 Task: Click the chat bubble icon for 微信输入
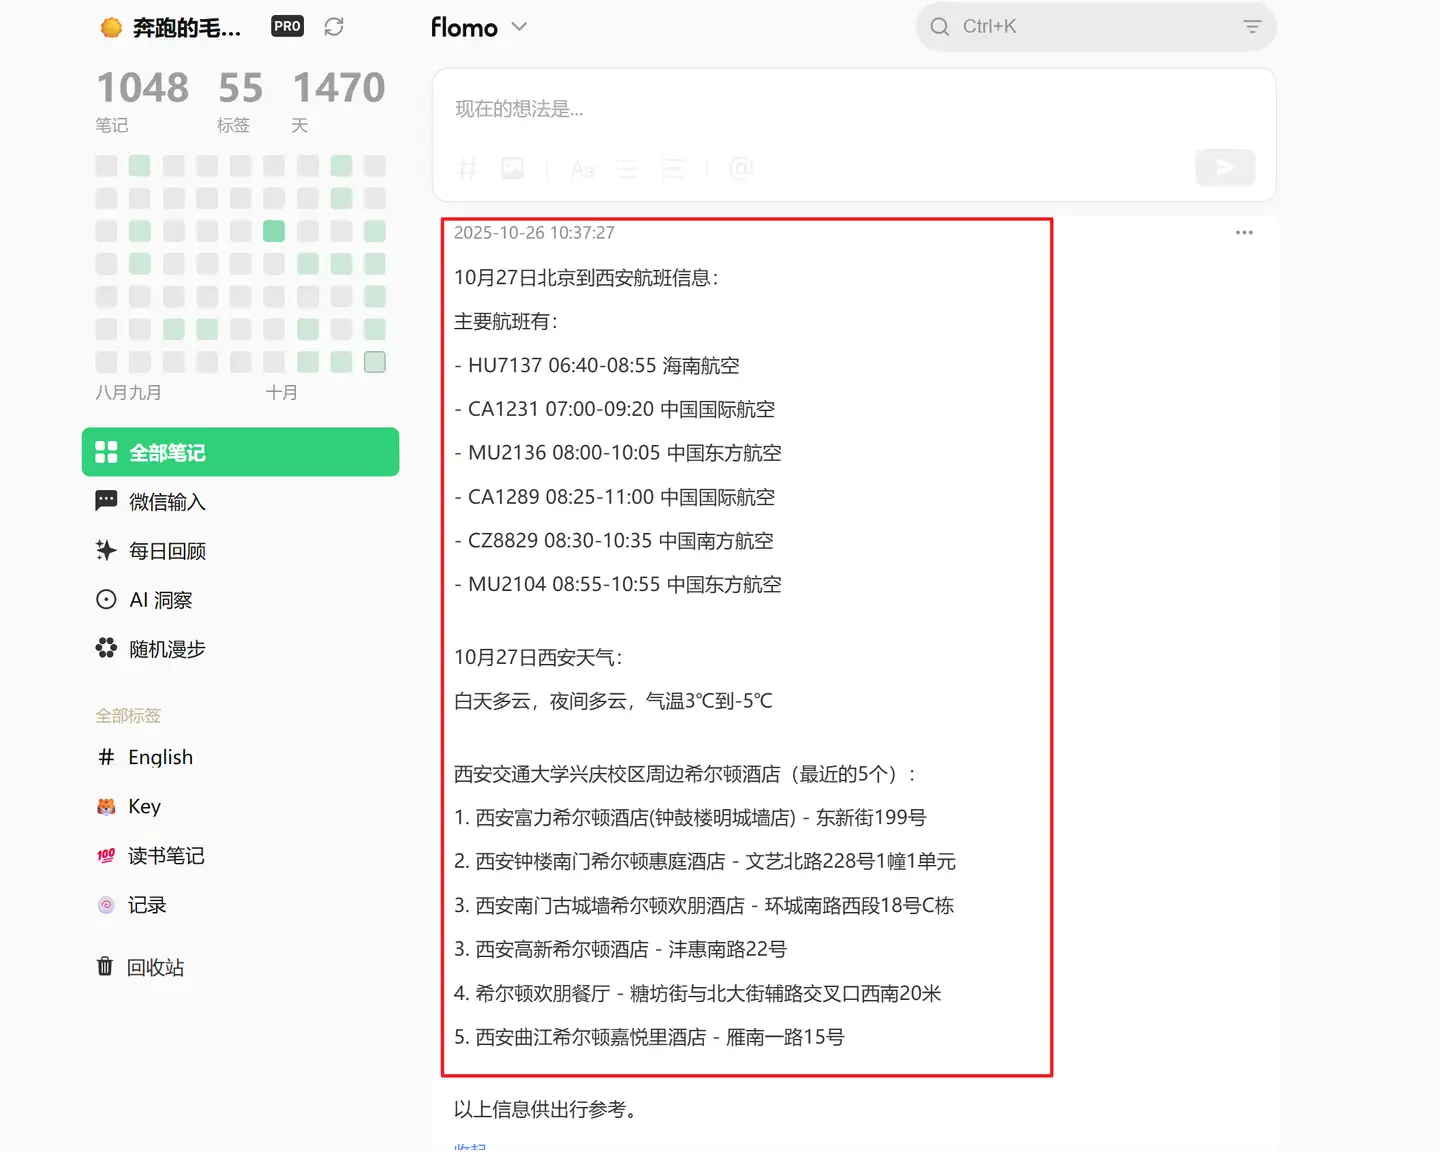pos(106,501)
